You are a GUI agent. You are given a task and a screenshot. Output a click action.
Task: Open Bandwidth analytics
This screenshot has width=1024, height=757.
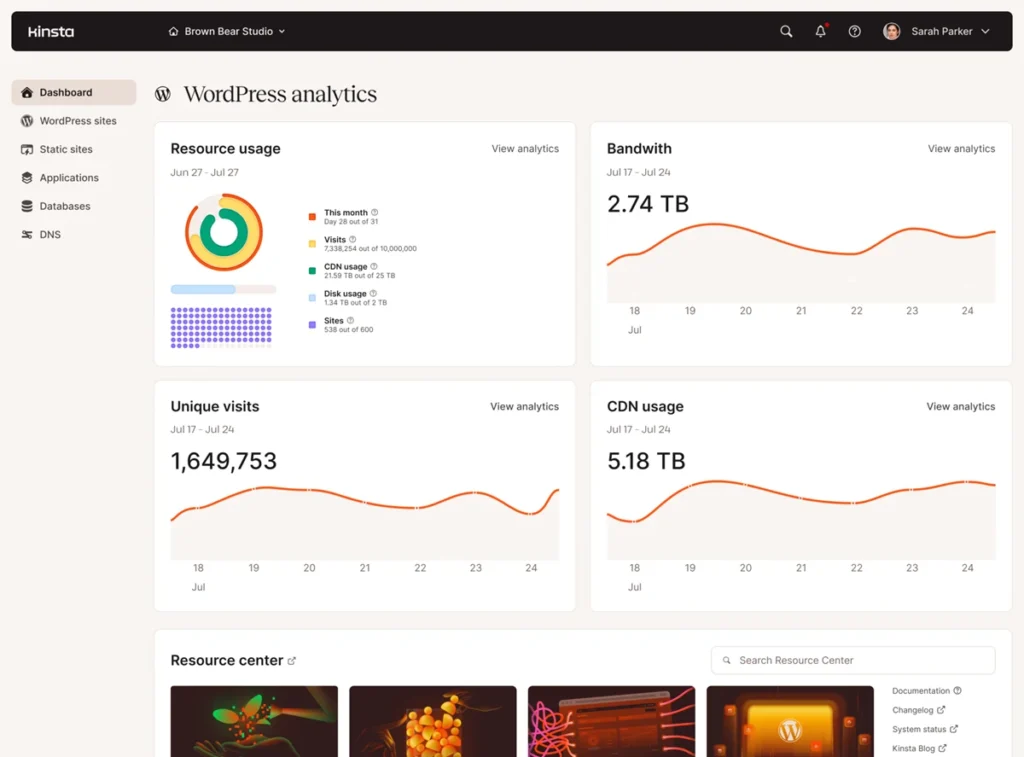click(961, 148)
